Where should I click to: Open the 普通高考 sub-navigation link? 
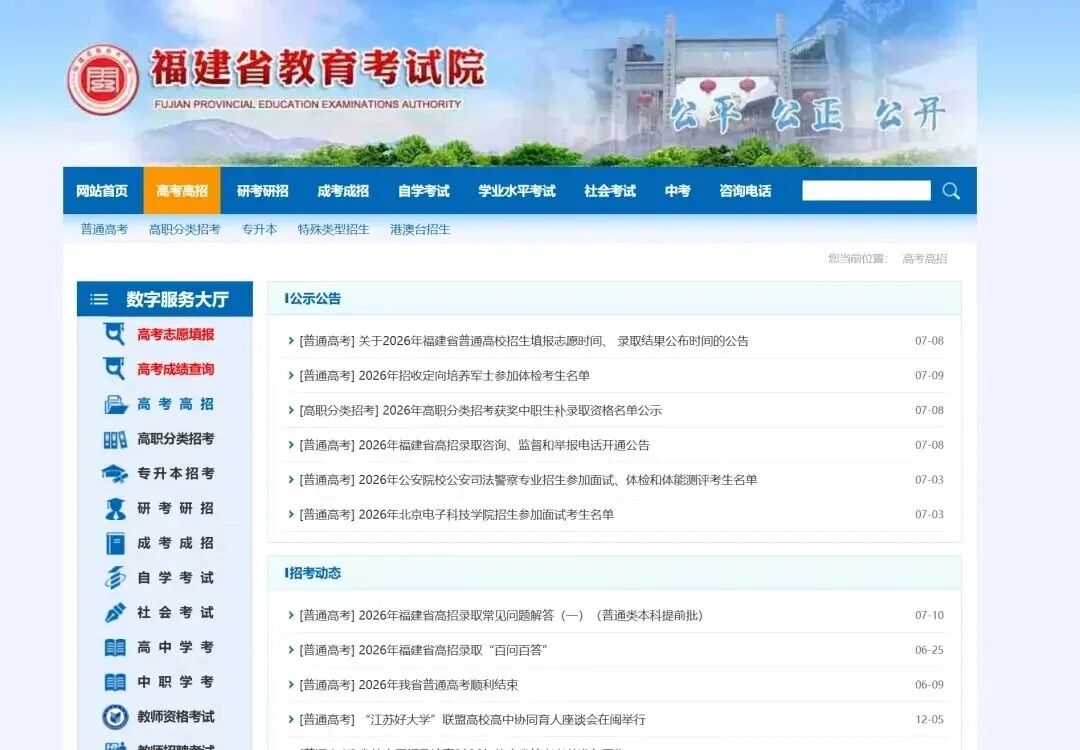point(104,229)
